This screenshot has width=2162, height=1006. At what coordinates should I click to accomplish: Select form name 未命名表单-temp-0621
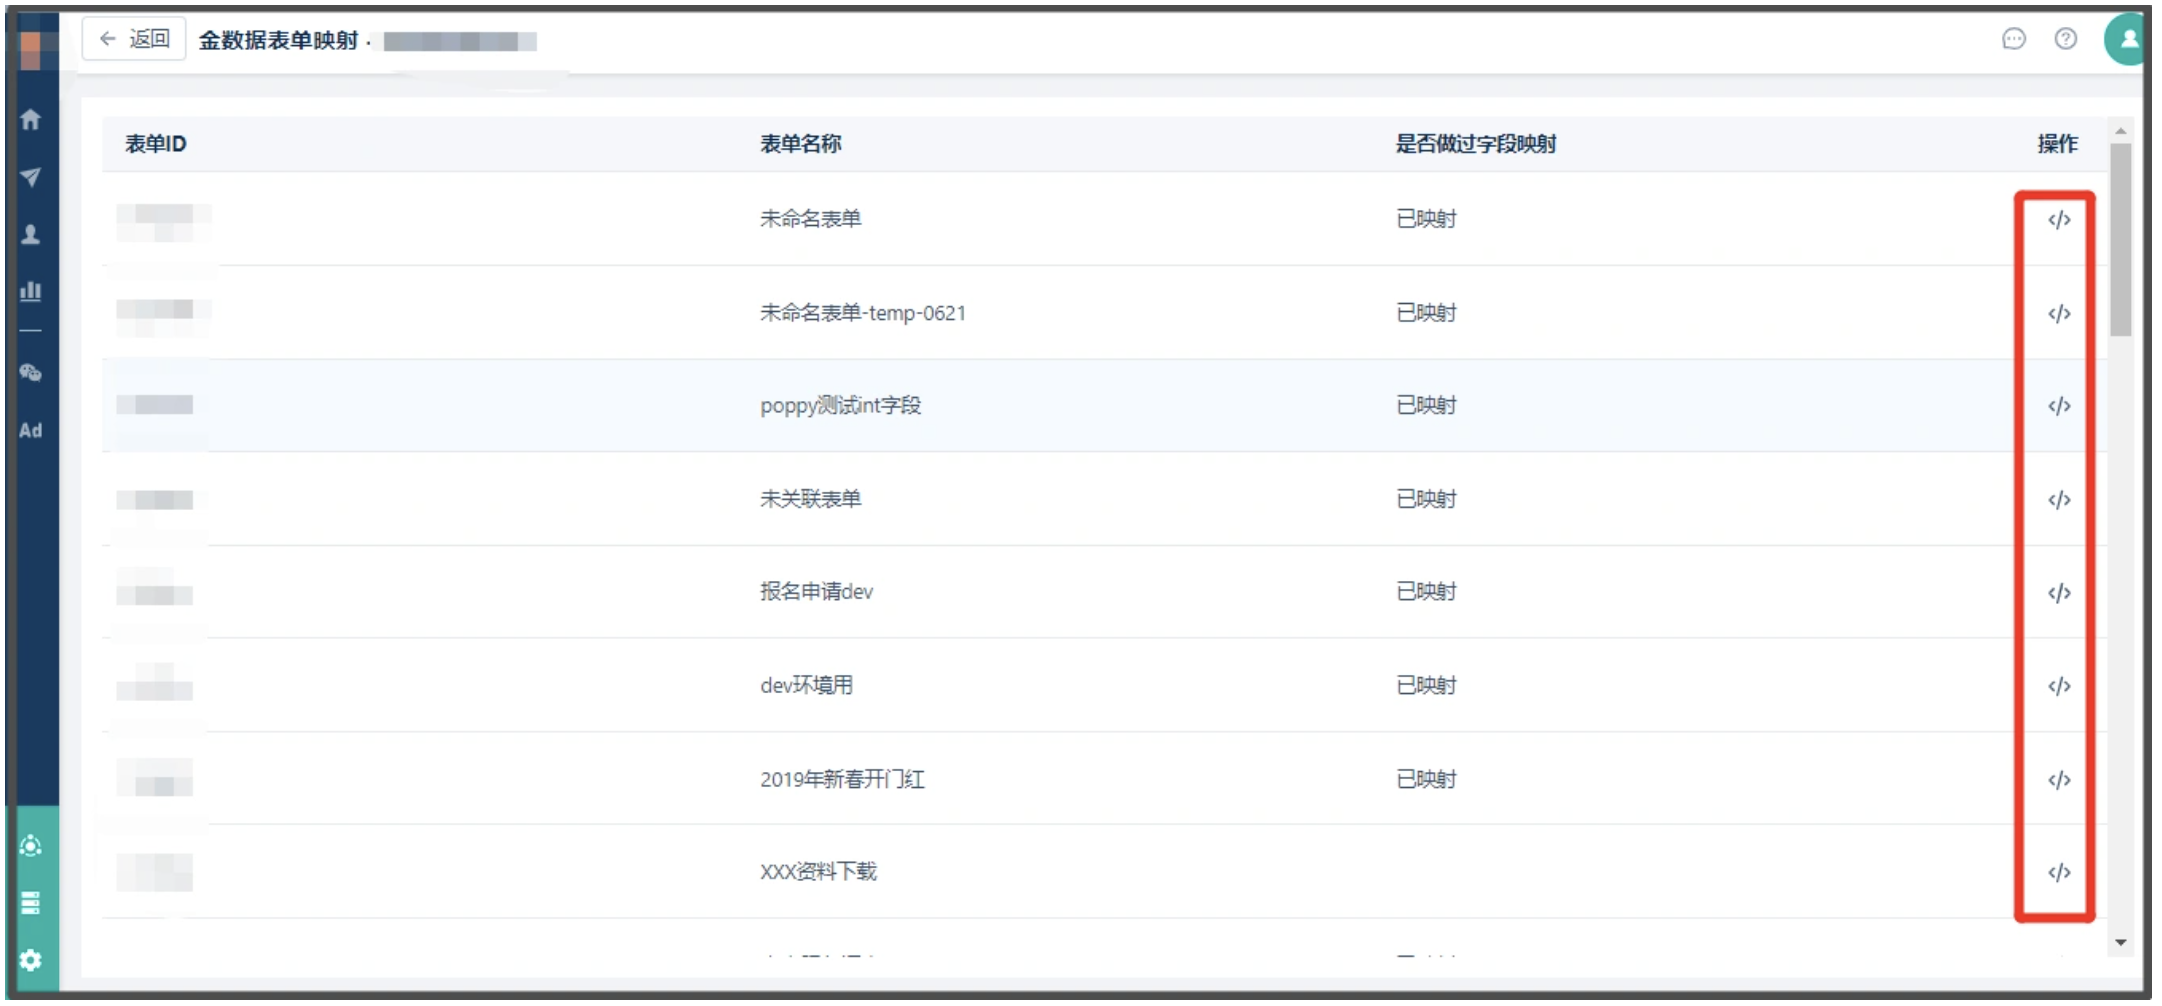(863, 313)
